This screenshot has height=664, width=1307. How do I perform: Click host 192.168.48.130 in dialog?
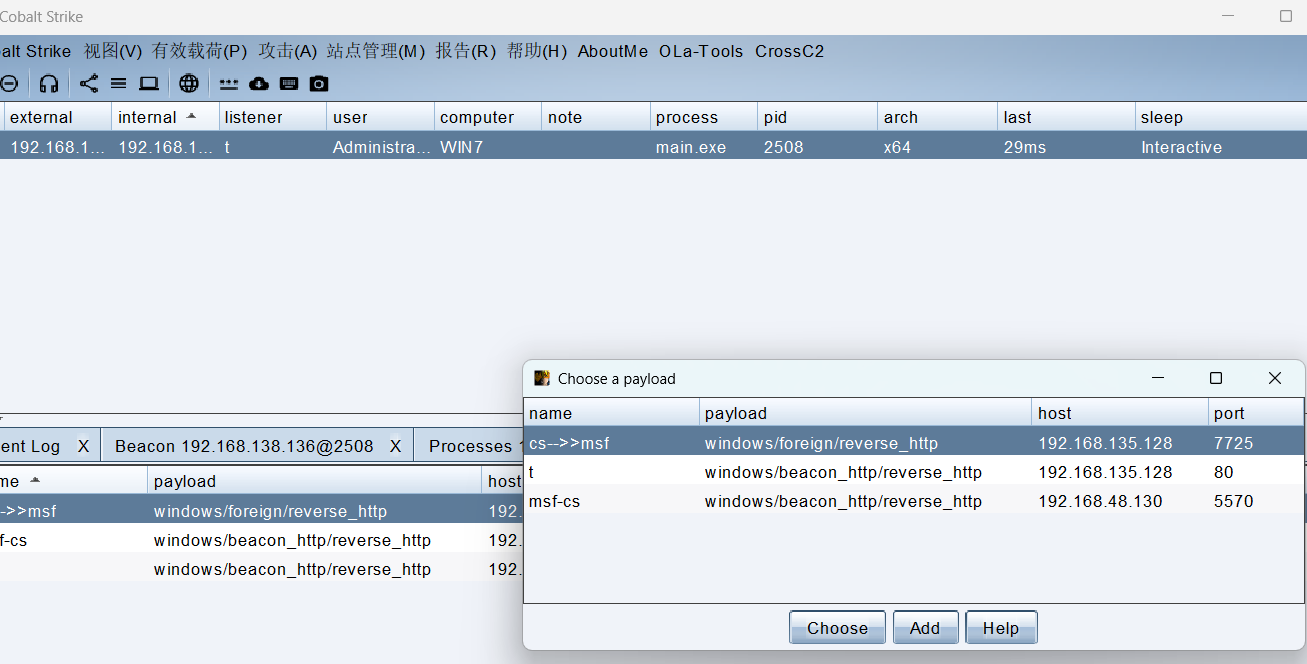click(1100, 501)
